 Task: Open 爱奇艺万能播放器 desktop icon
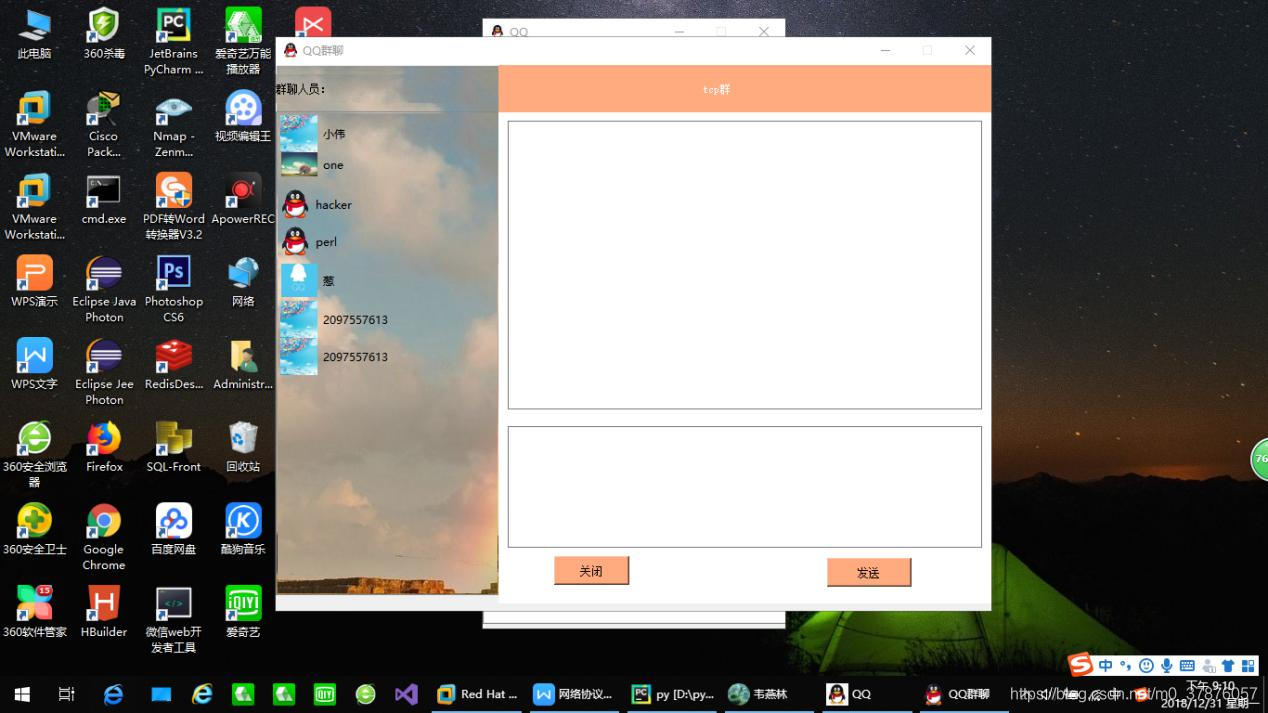(243, 42)
